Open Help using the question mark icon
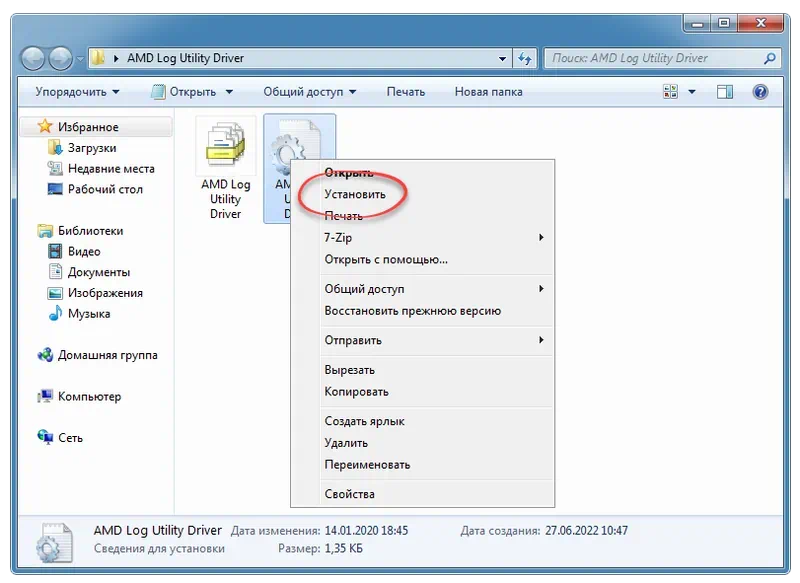800x583 pixels. pos(760,91)
